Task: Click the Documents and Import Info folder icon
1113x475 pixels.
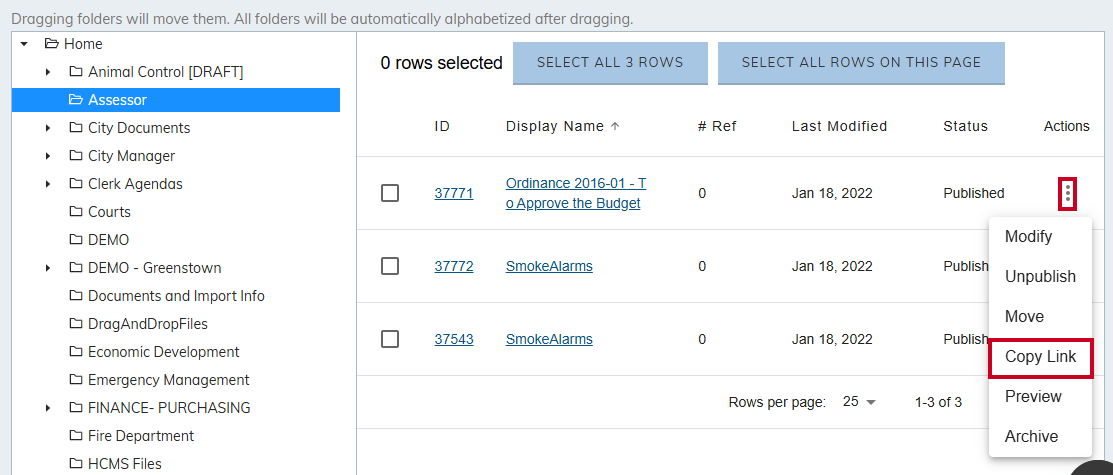Action: pos(75,295)
